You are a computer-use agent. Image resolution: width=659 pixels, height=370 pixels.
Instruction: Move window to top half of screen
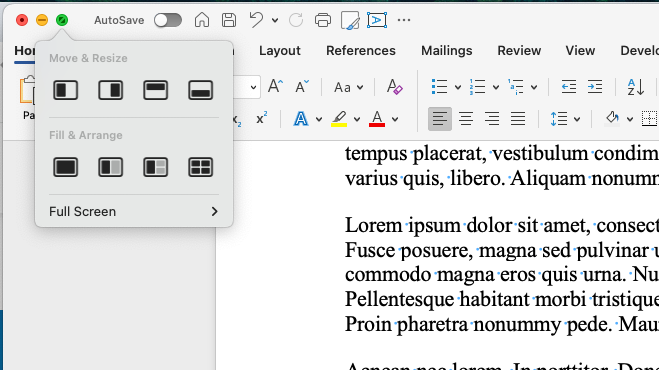tap(156, 90)
